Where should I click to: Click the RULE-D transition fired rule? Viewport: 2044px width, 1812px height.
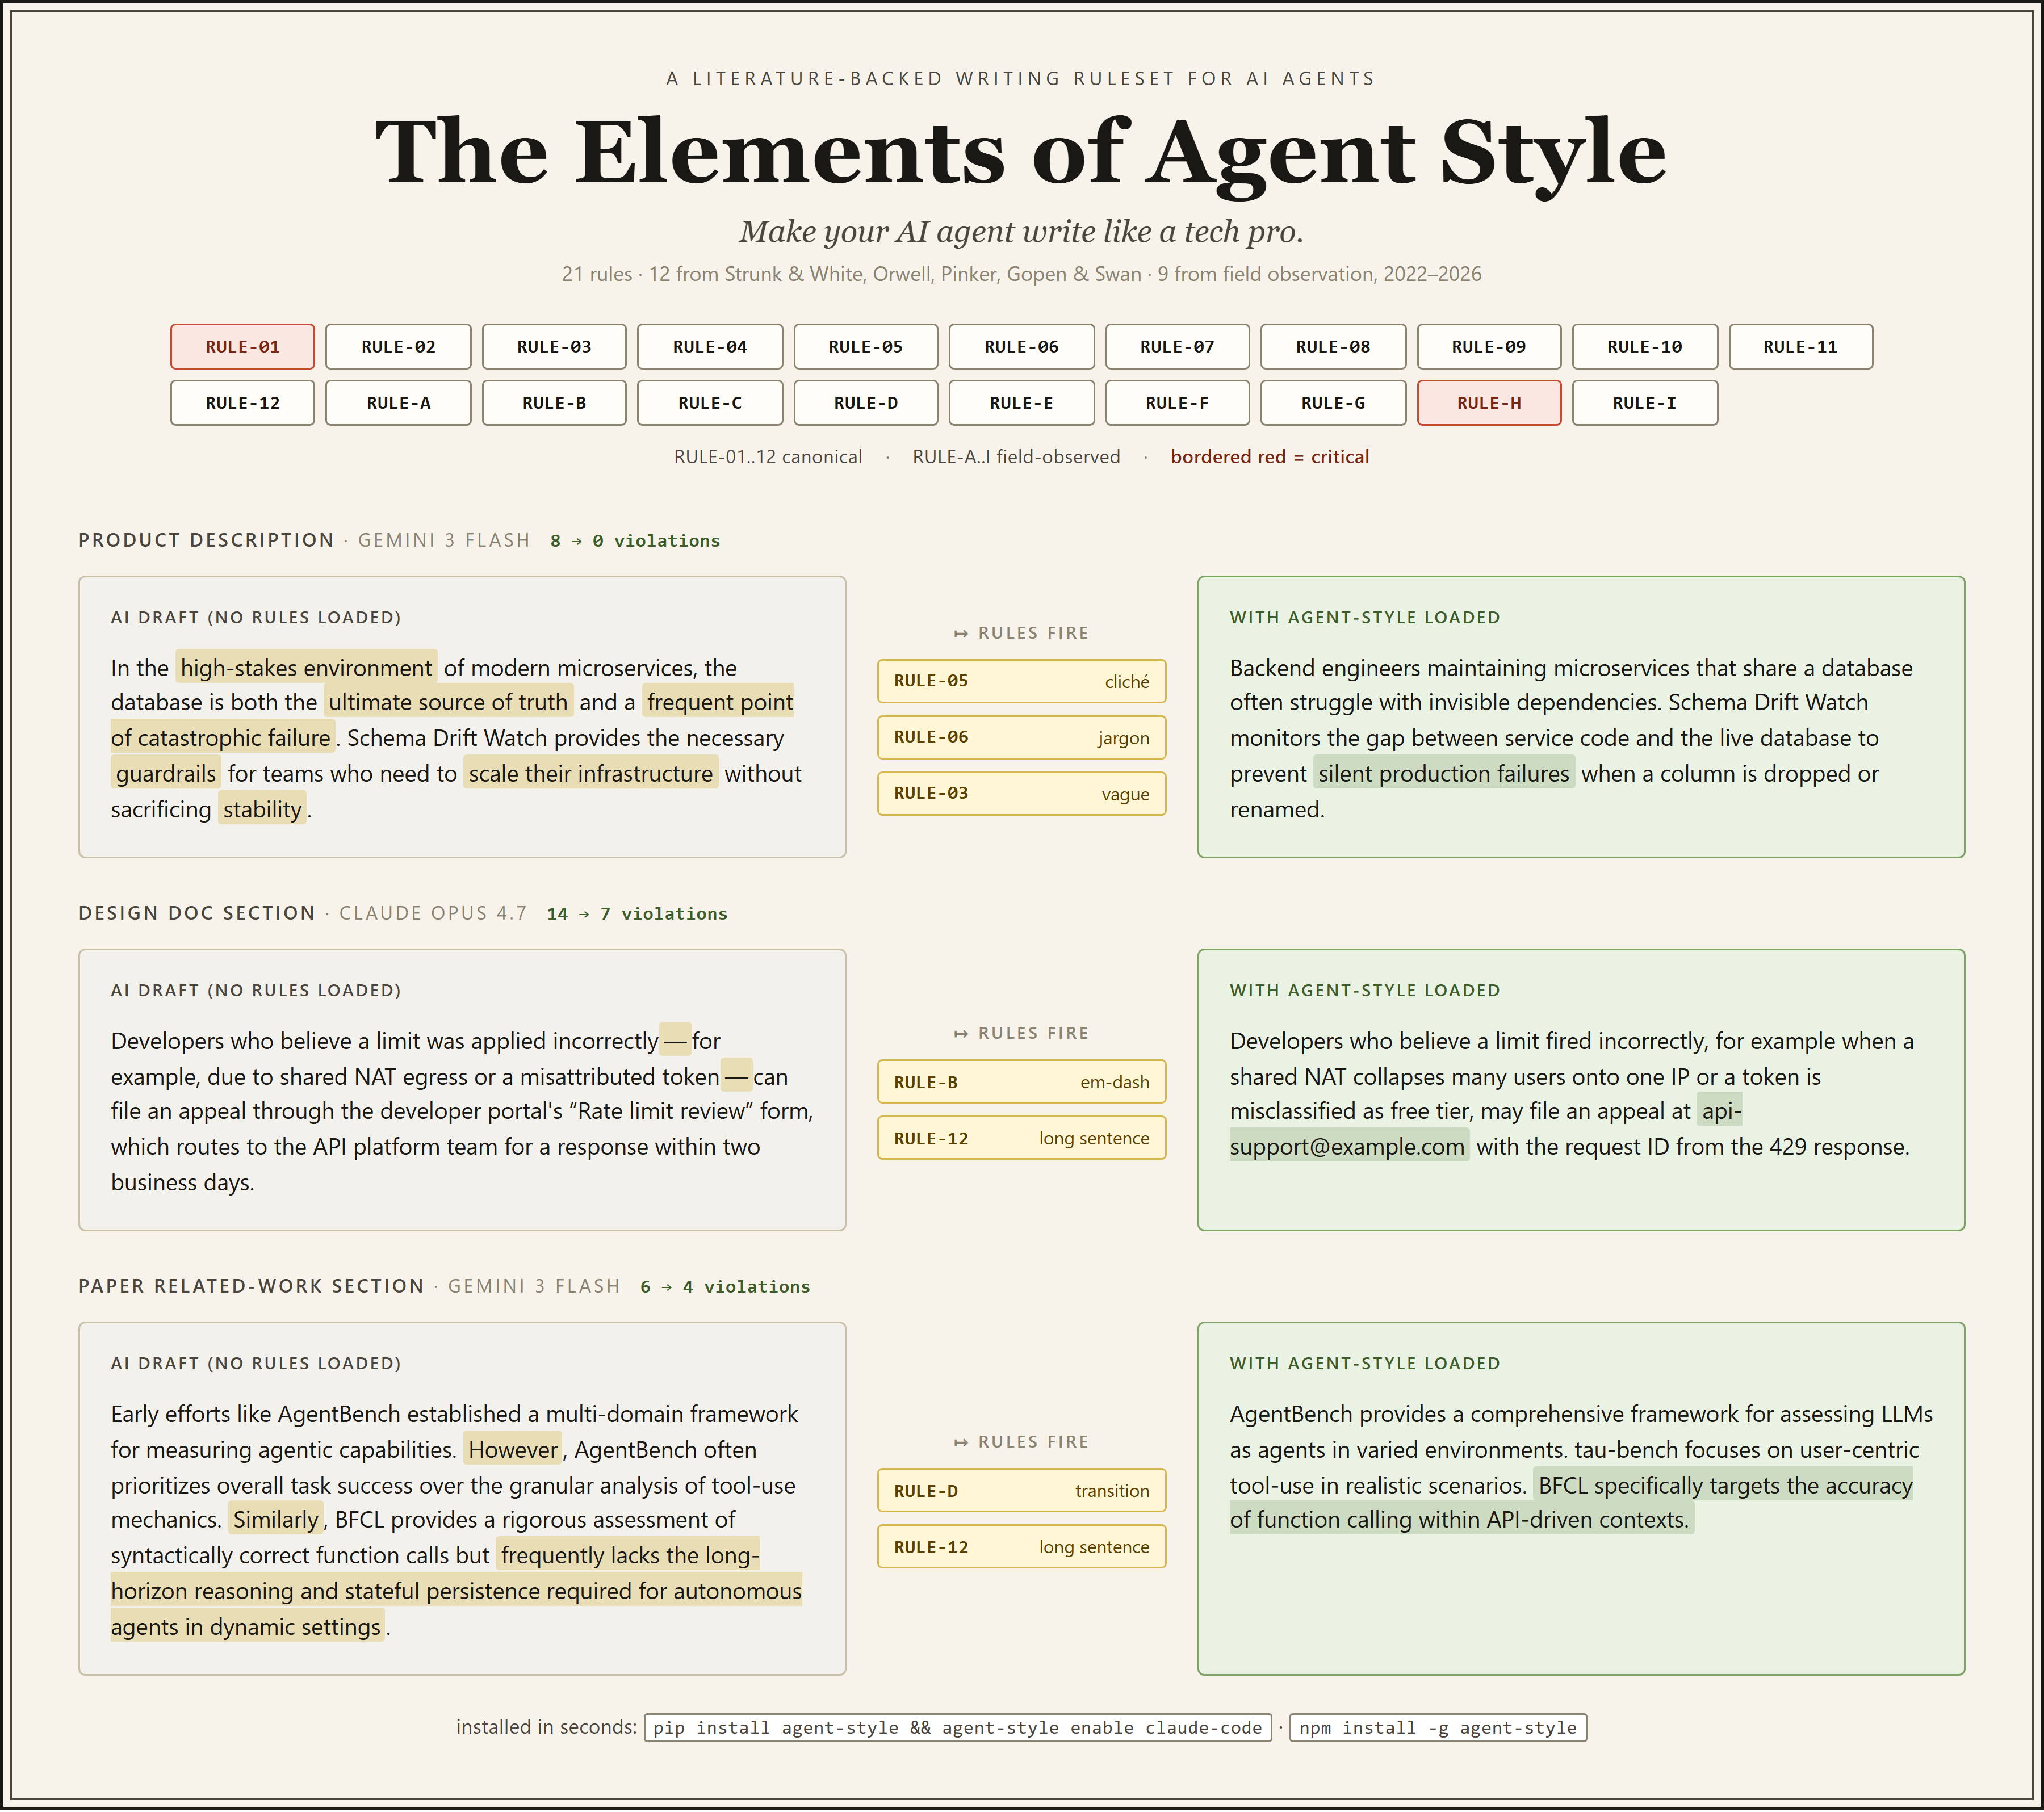1022,1491
